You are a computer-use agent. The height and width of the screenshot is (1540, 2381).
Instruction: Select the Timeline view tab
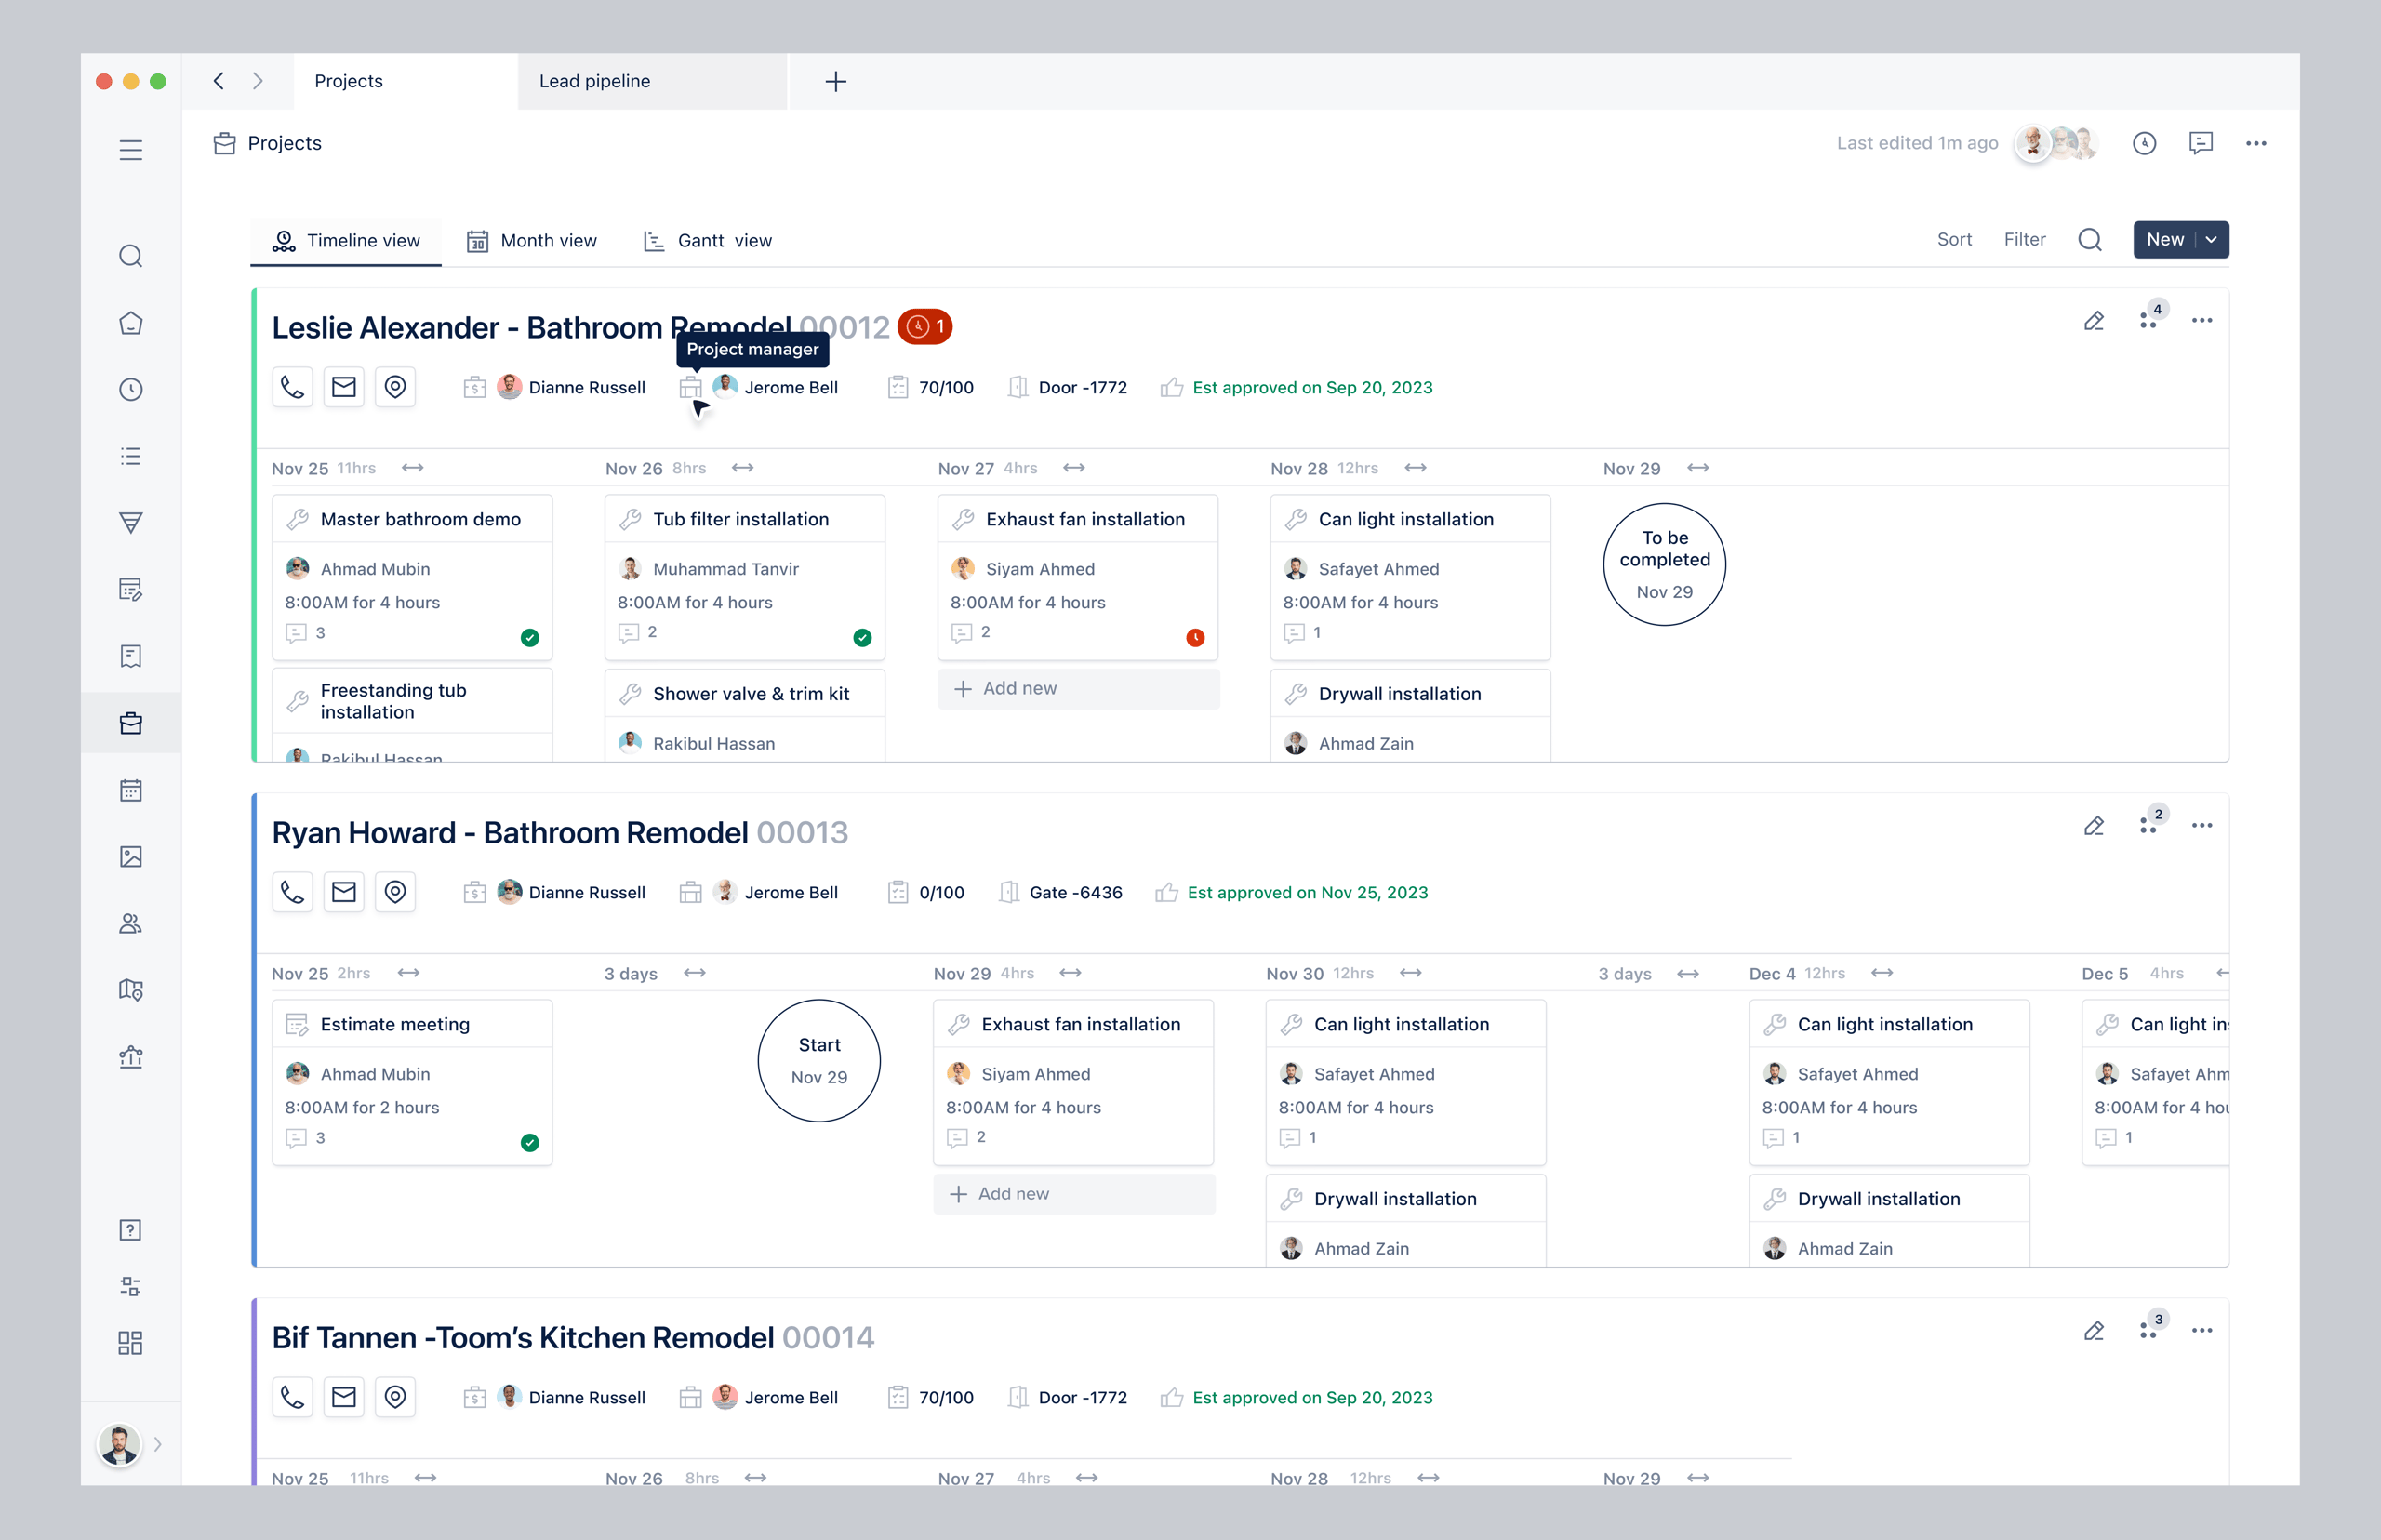tap(346, 241)
